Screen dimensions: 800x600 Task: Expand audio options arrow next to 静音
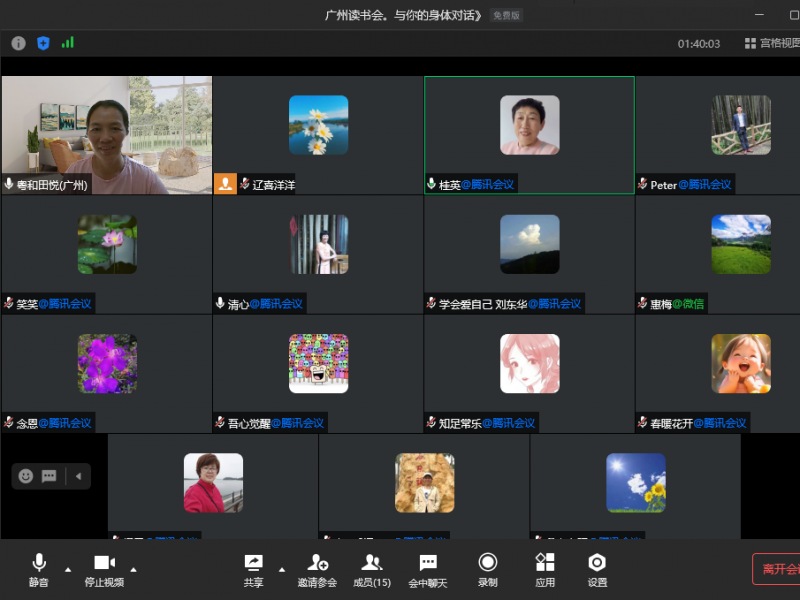tap(68, 570)
